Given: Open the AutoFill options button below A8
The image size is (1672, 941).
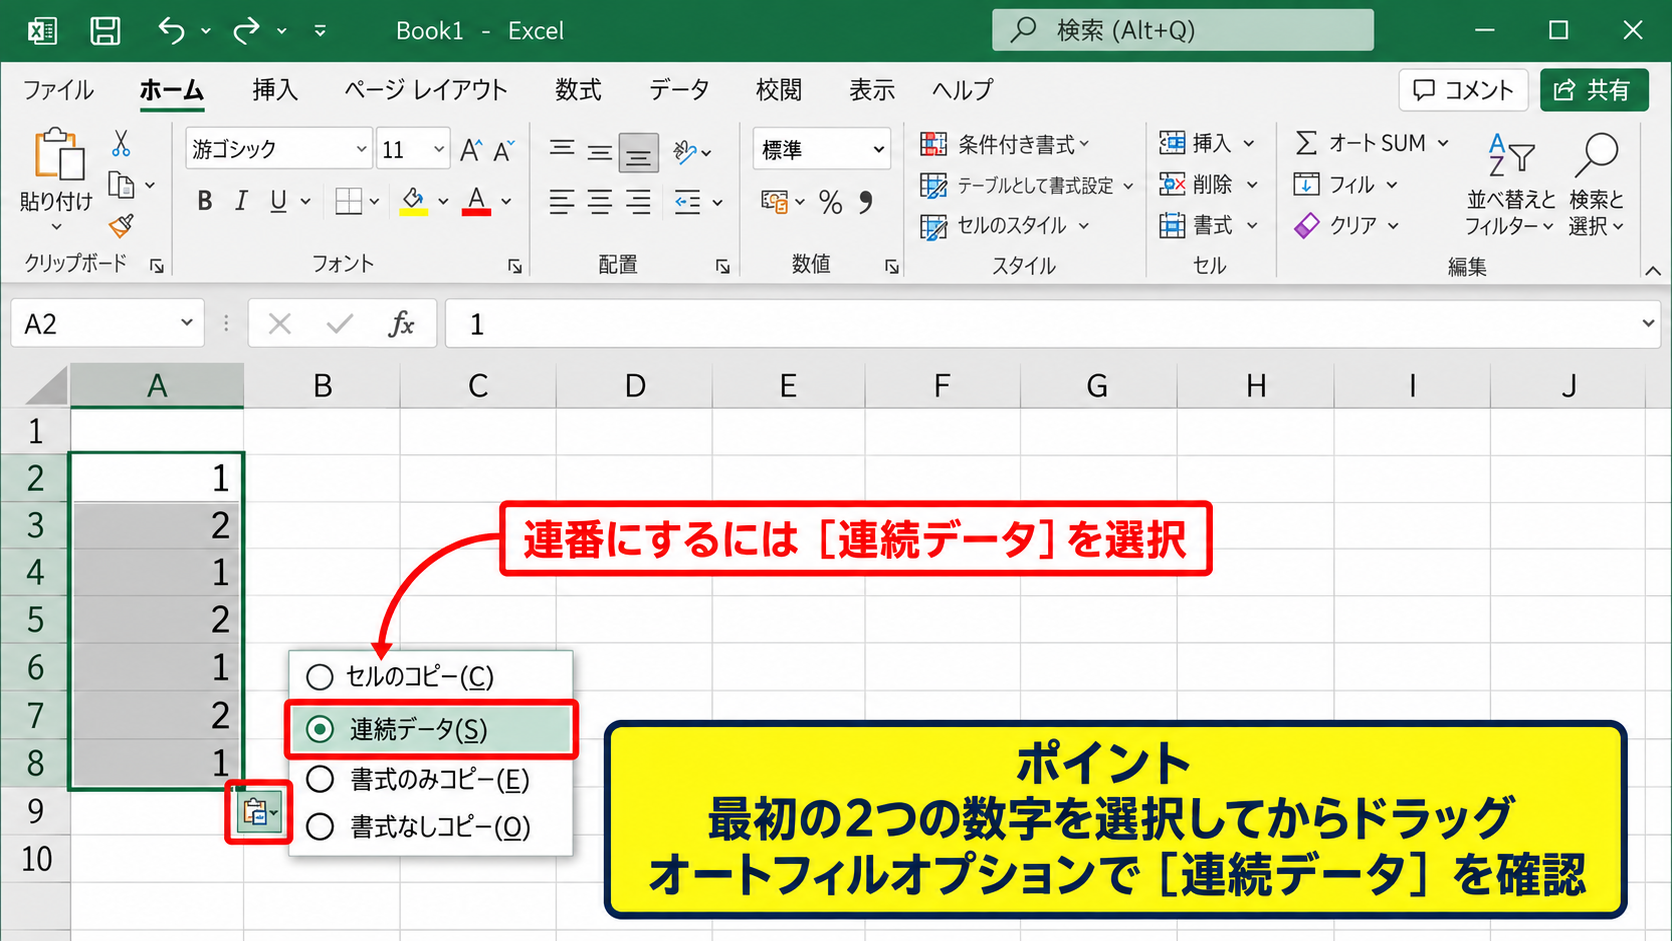Looking at the screenshot, I should coord(259,812).
